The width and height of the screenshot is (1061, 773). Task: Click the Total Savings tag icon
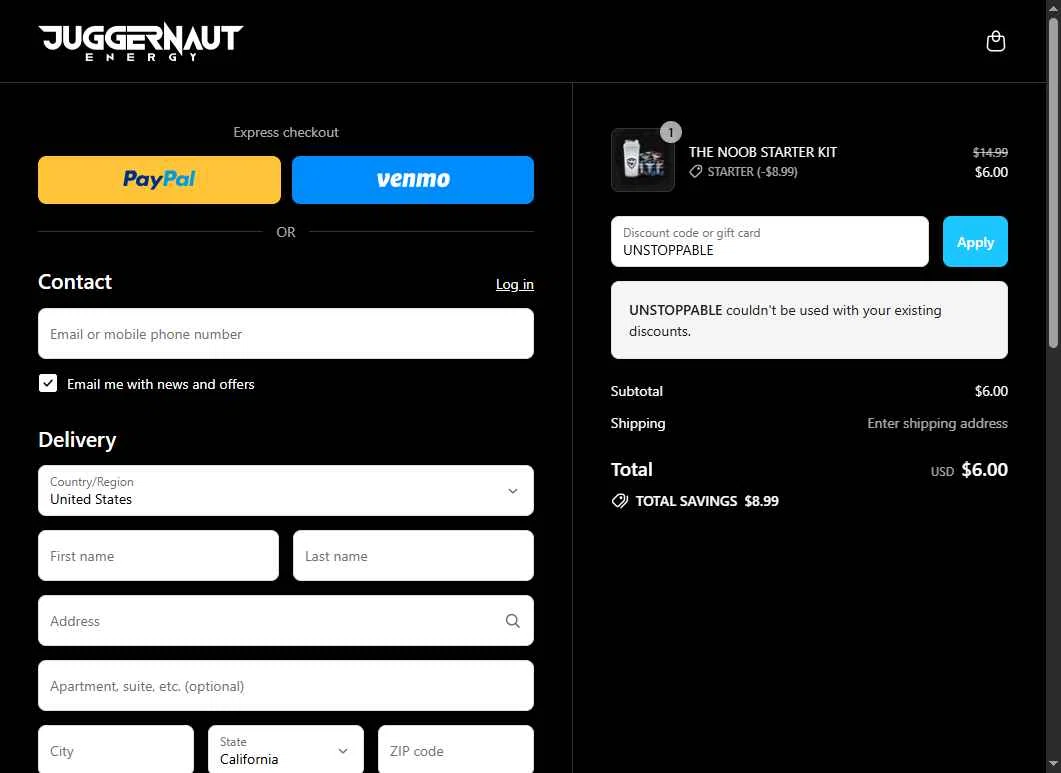click(619, 501)
